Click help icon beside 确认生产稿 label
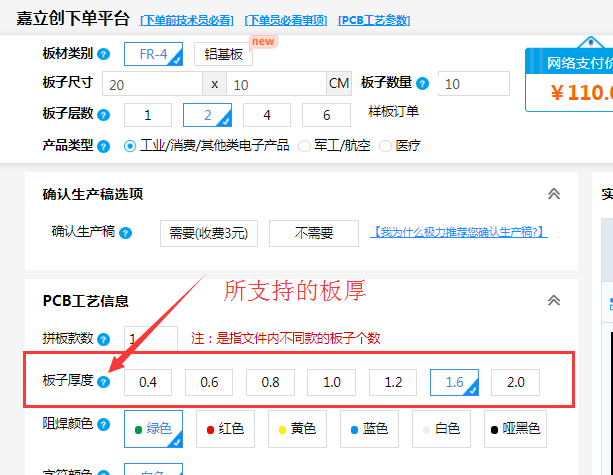 pos(125,233)
